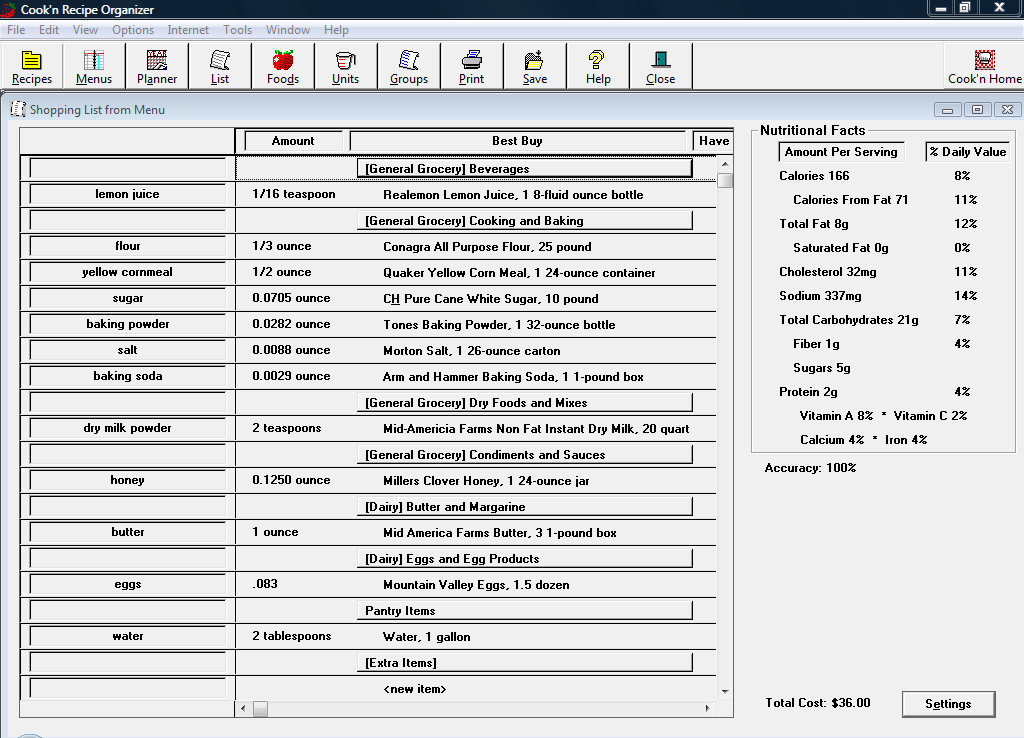The height and width of the screenshot is (738, 1024).
Task: Click the horizontal scrollbar thumb
Action: [260, 708]
